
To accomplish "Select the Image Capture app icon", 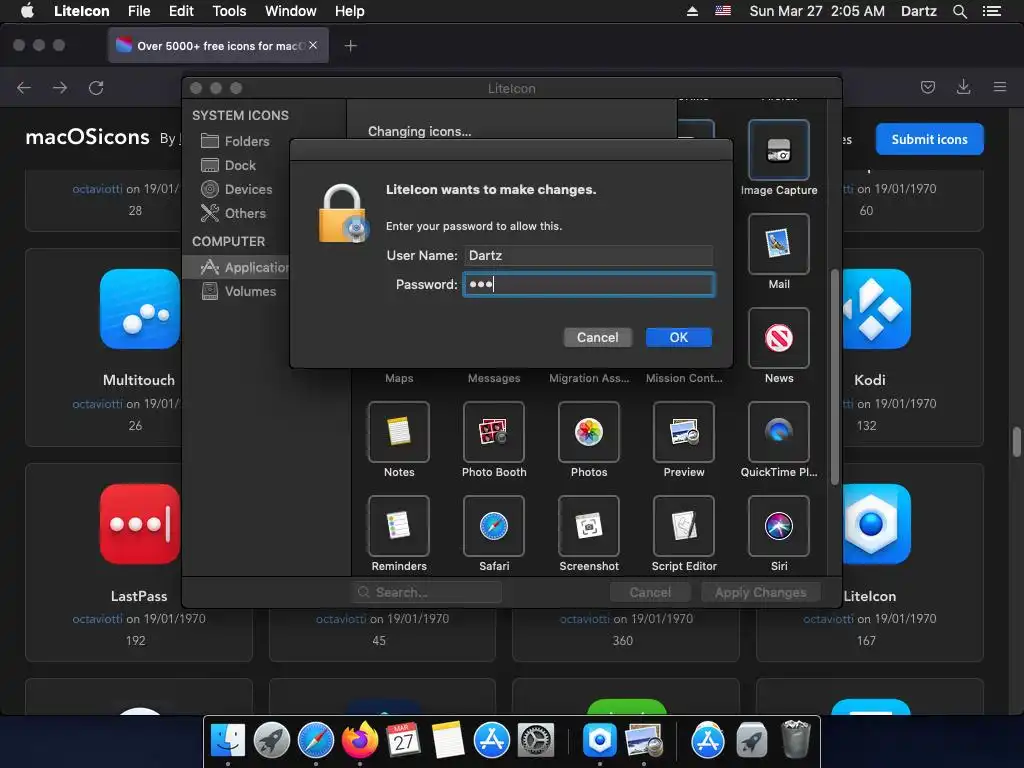I will [x=778, y=151].
